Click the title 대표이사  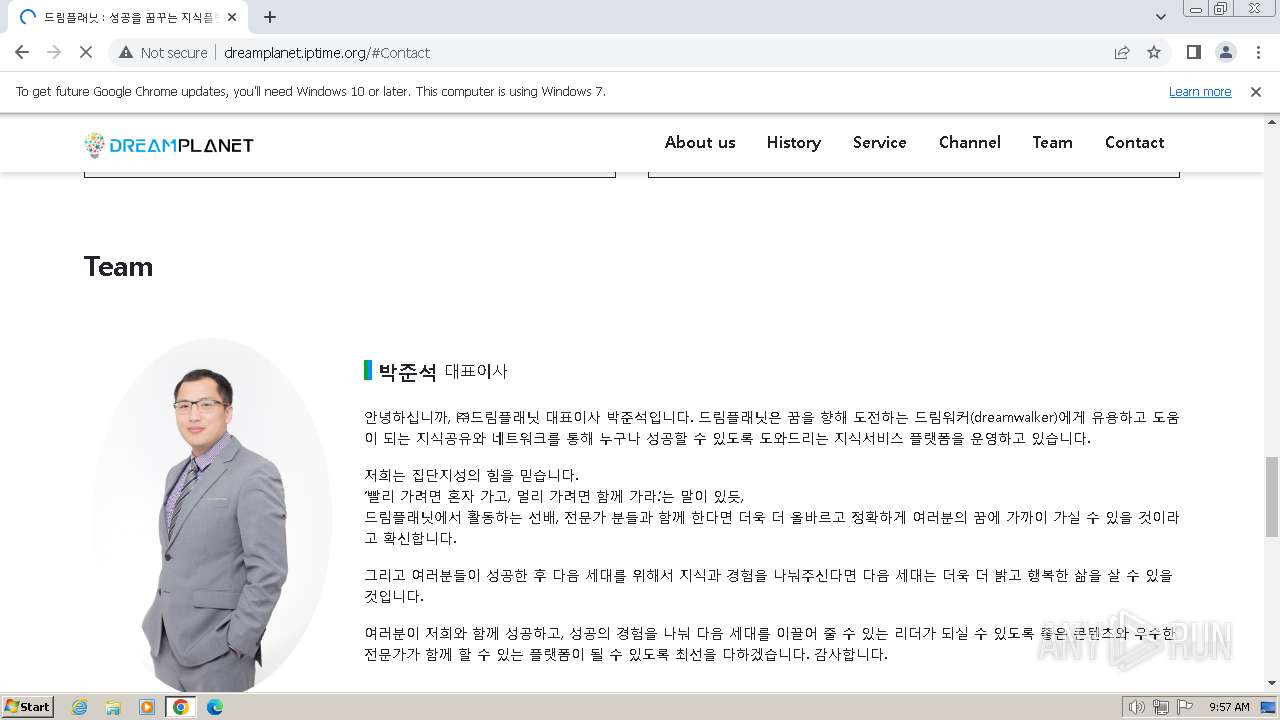(476, 372)
